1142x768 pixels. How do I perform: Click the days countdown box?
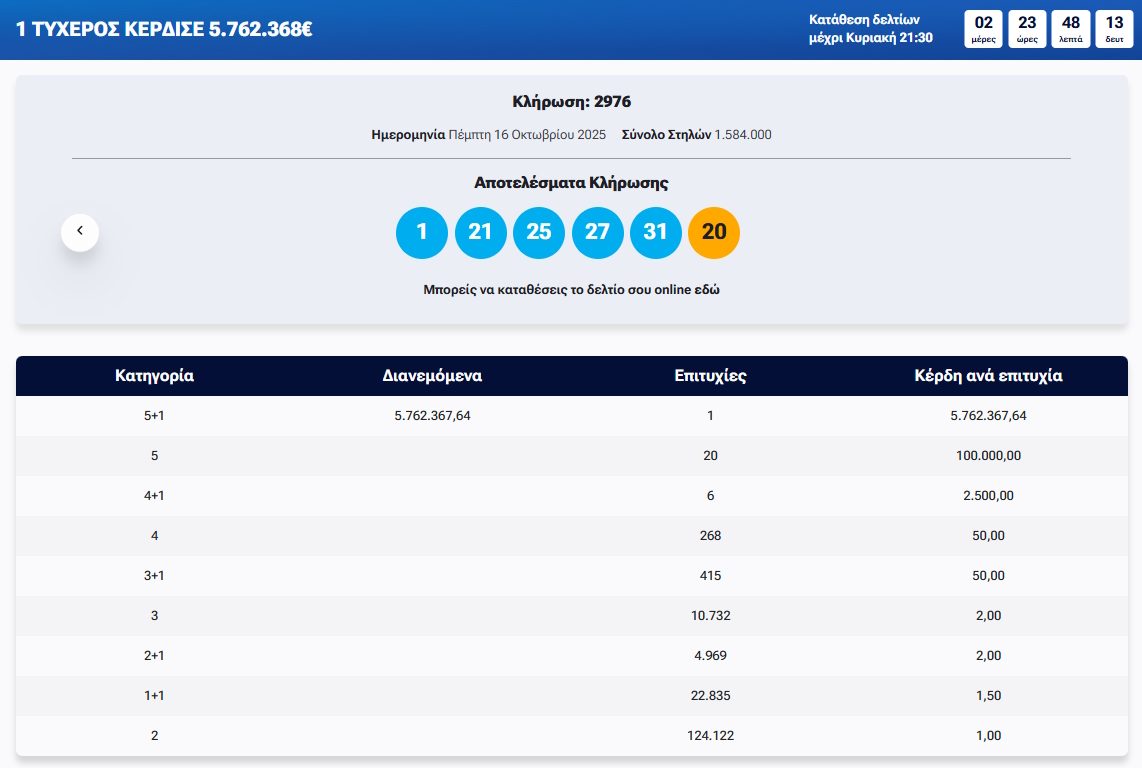(x=984, y=29)
